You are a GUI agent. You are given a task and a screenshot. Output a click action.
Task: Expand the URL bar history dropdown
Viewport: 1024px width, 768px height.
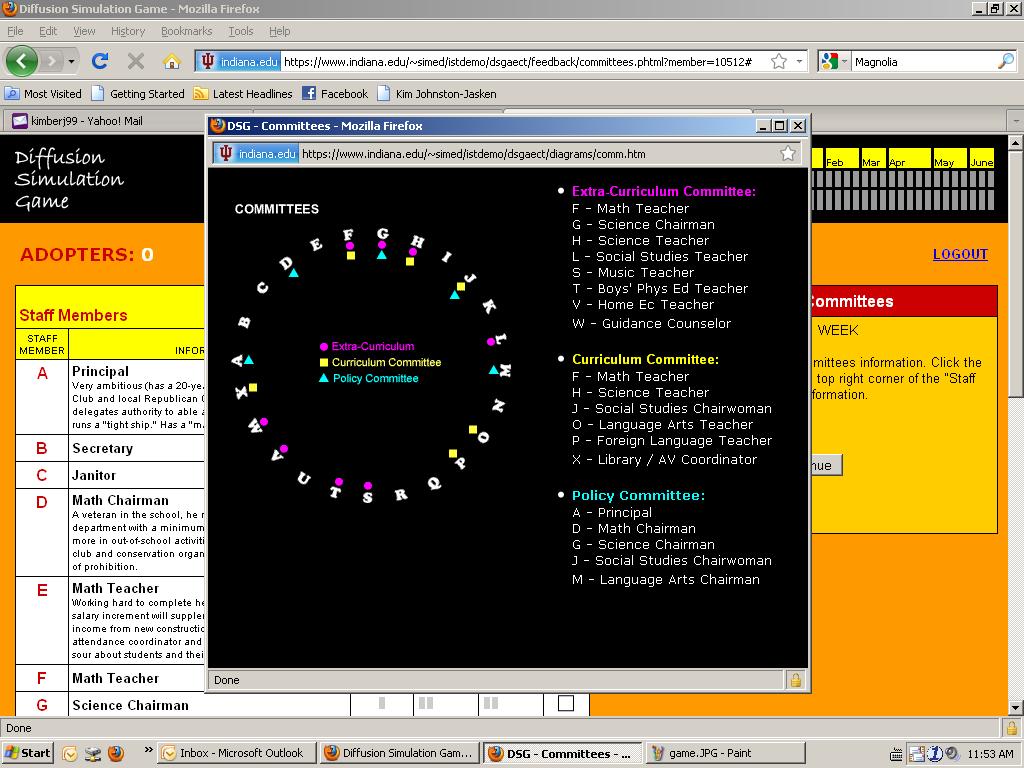pyautogui.click(x=800, y=62)
